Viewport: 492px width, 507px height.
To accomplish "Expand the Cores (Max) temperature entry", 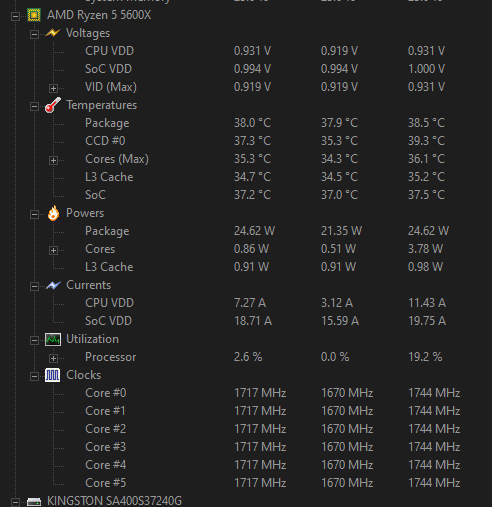I will pyautogui.click(x=53, y=160).
